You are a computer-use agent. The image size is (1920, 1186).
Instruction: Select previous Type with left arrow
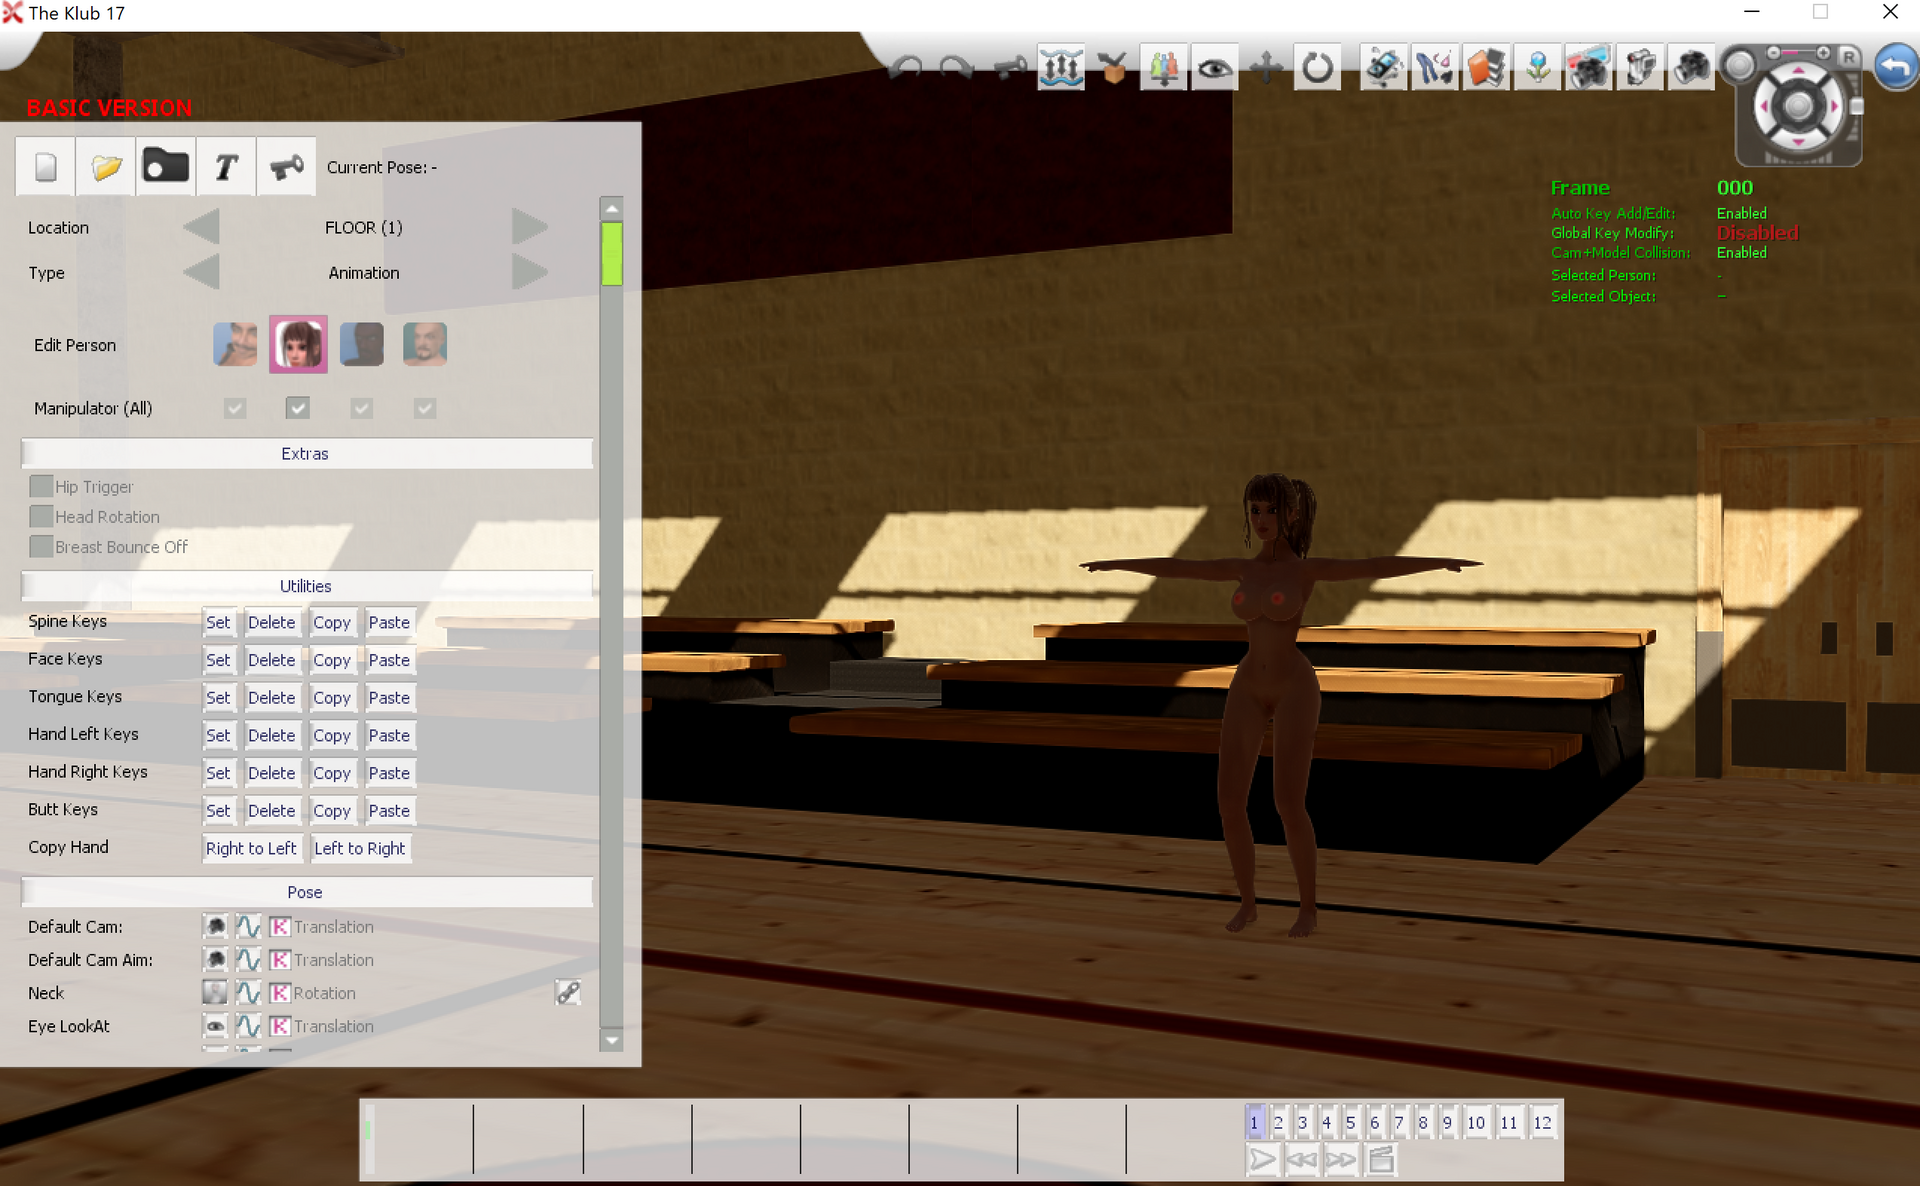[202, 272]
